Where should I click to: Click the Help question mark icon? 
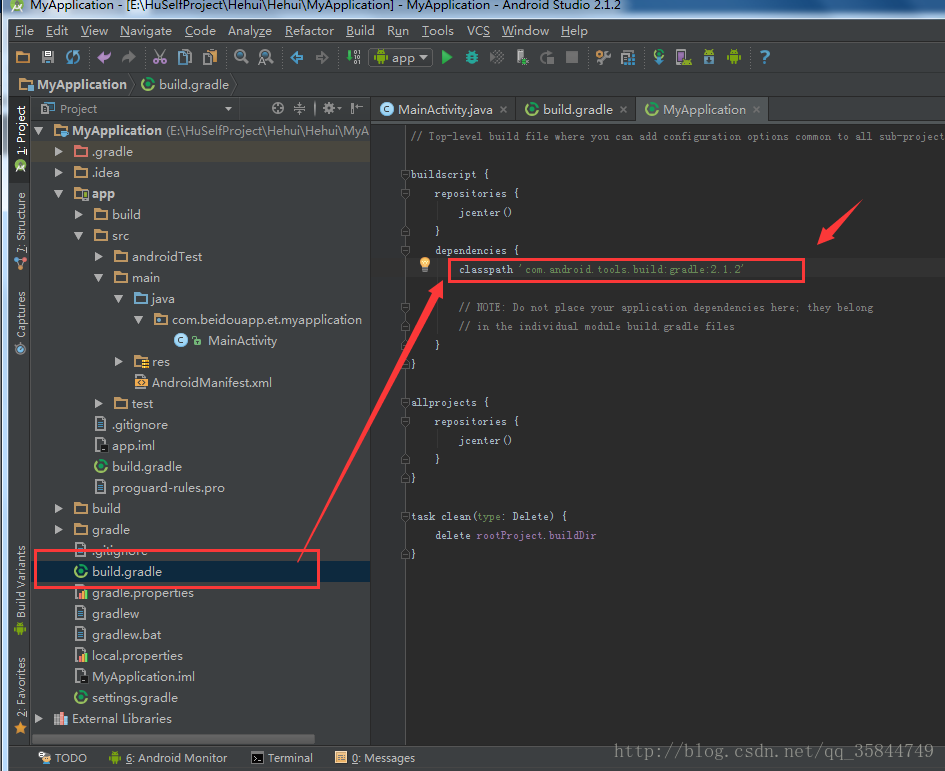point(765,57)
